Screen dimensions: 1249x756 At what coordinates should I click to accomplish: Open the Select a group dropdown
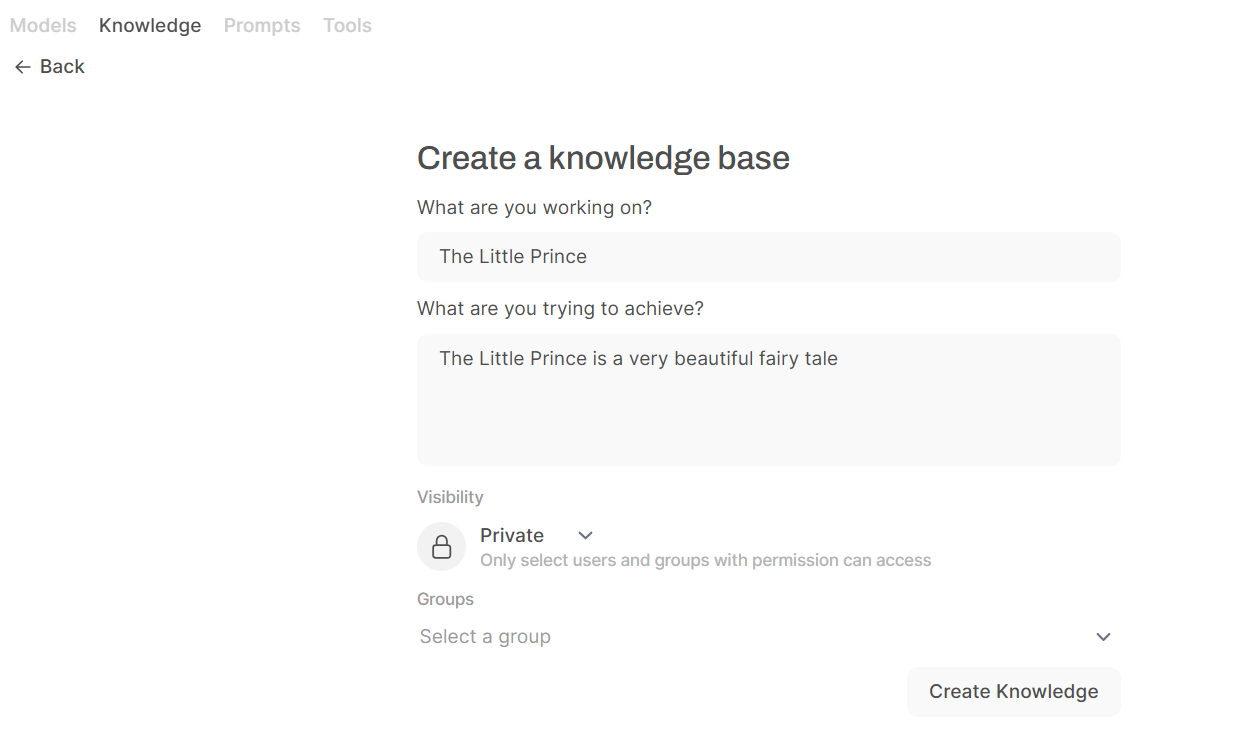coord(768,637)
